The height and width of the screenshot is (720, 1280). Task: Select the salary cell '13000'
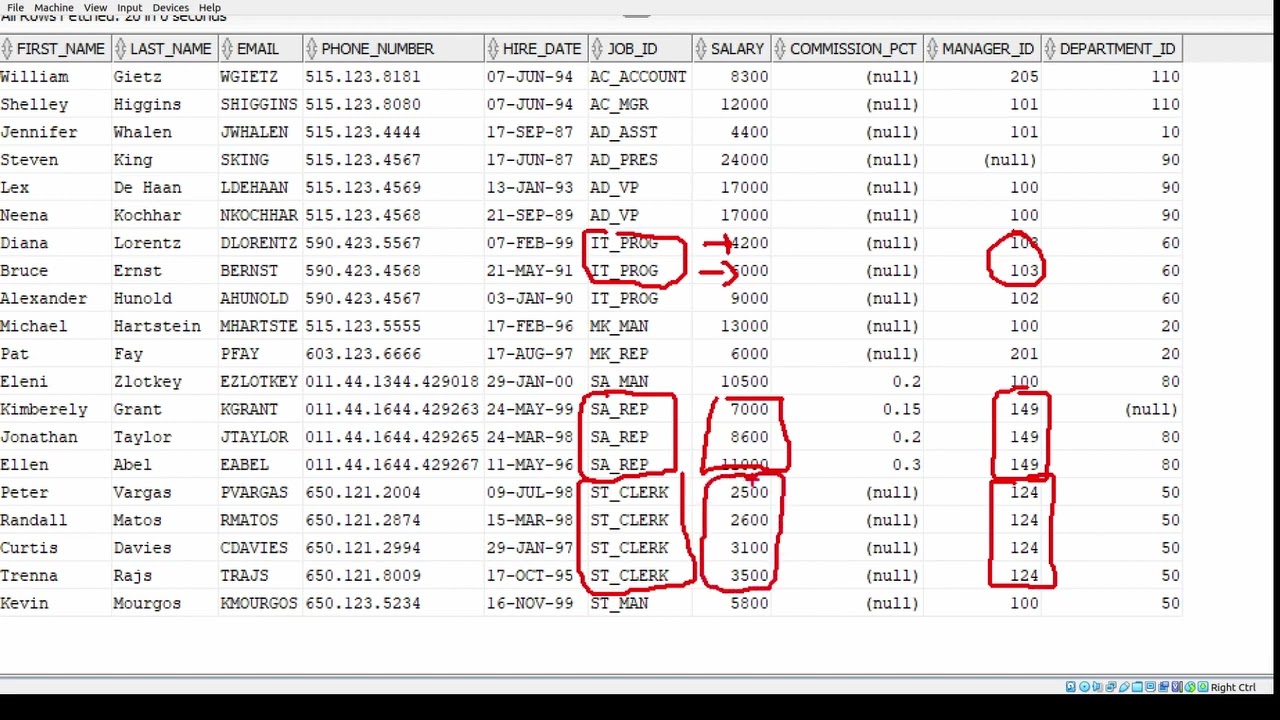pyautogui.click(x=744, y=326)
